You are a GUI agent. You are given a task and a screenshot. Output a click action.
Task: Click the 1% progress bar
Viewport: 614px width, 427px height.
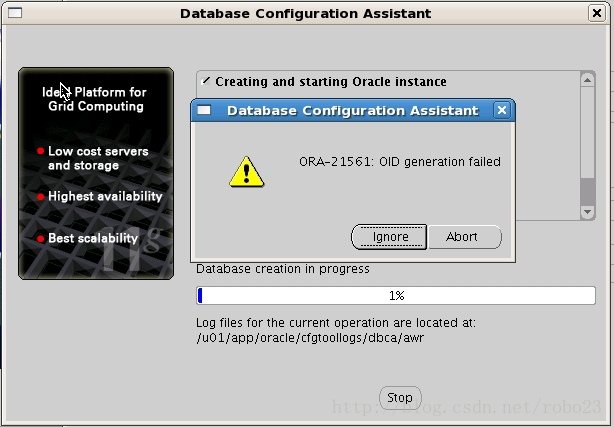pos(396,295)
